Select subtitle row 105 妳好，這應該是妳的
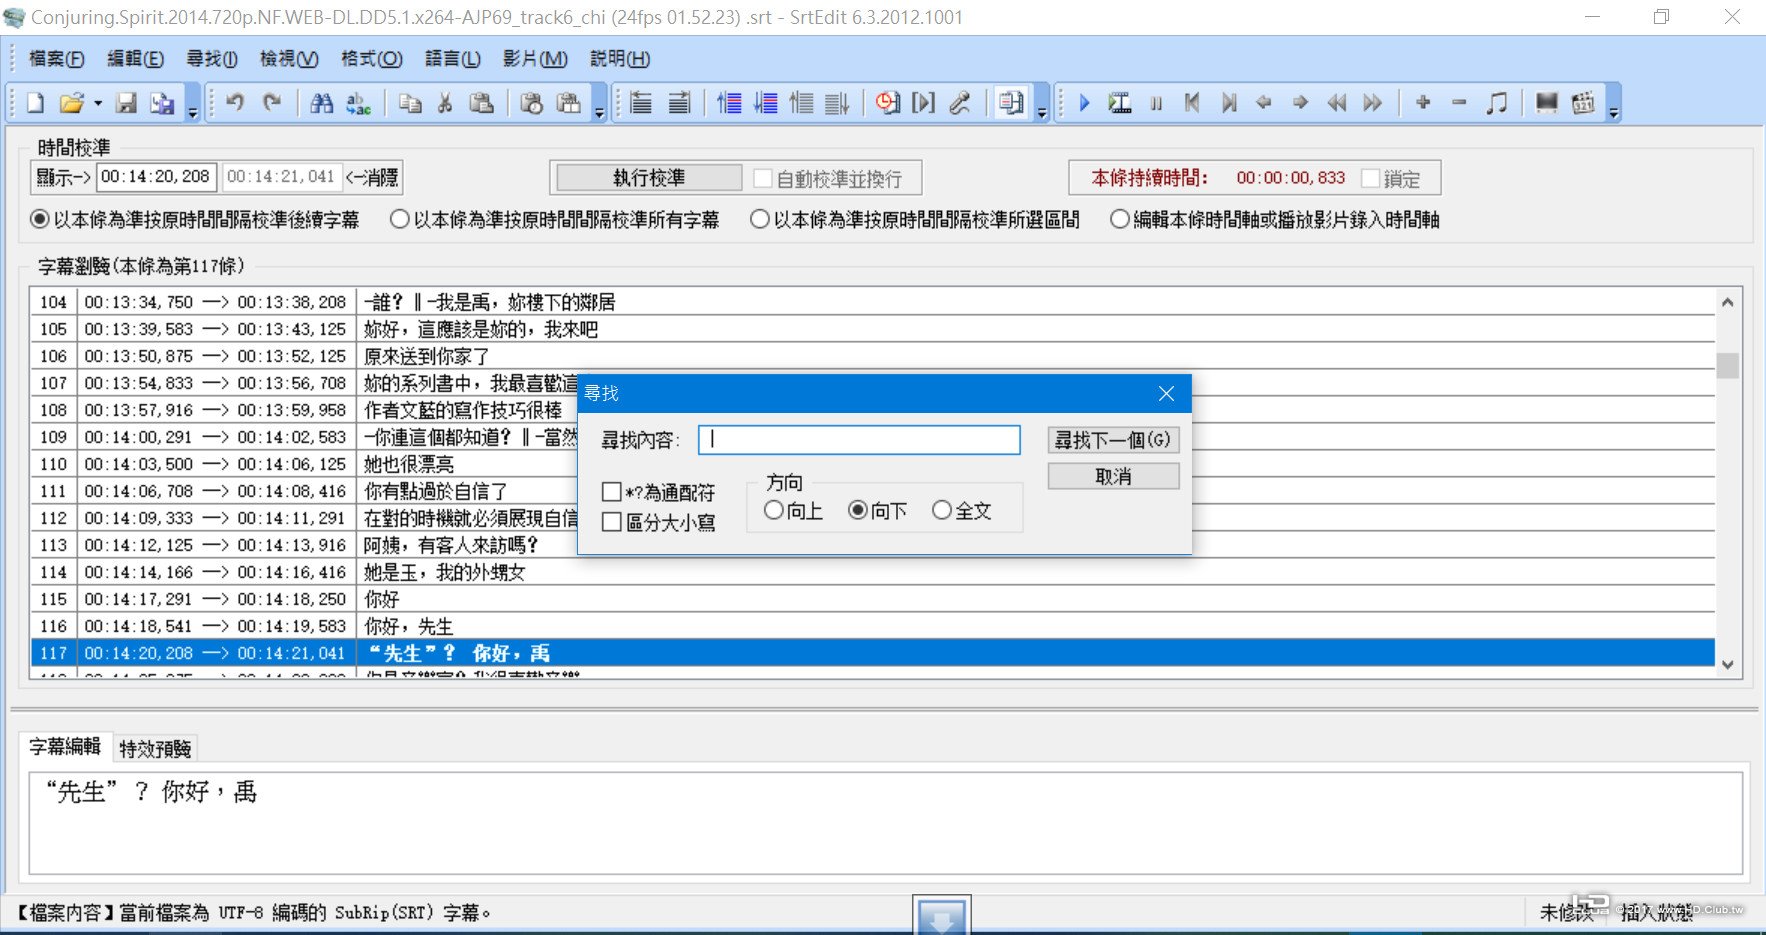 [x=873, y=329]
